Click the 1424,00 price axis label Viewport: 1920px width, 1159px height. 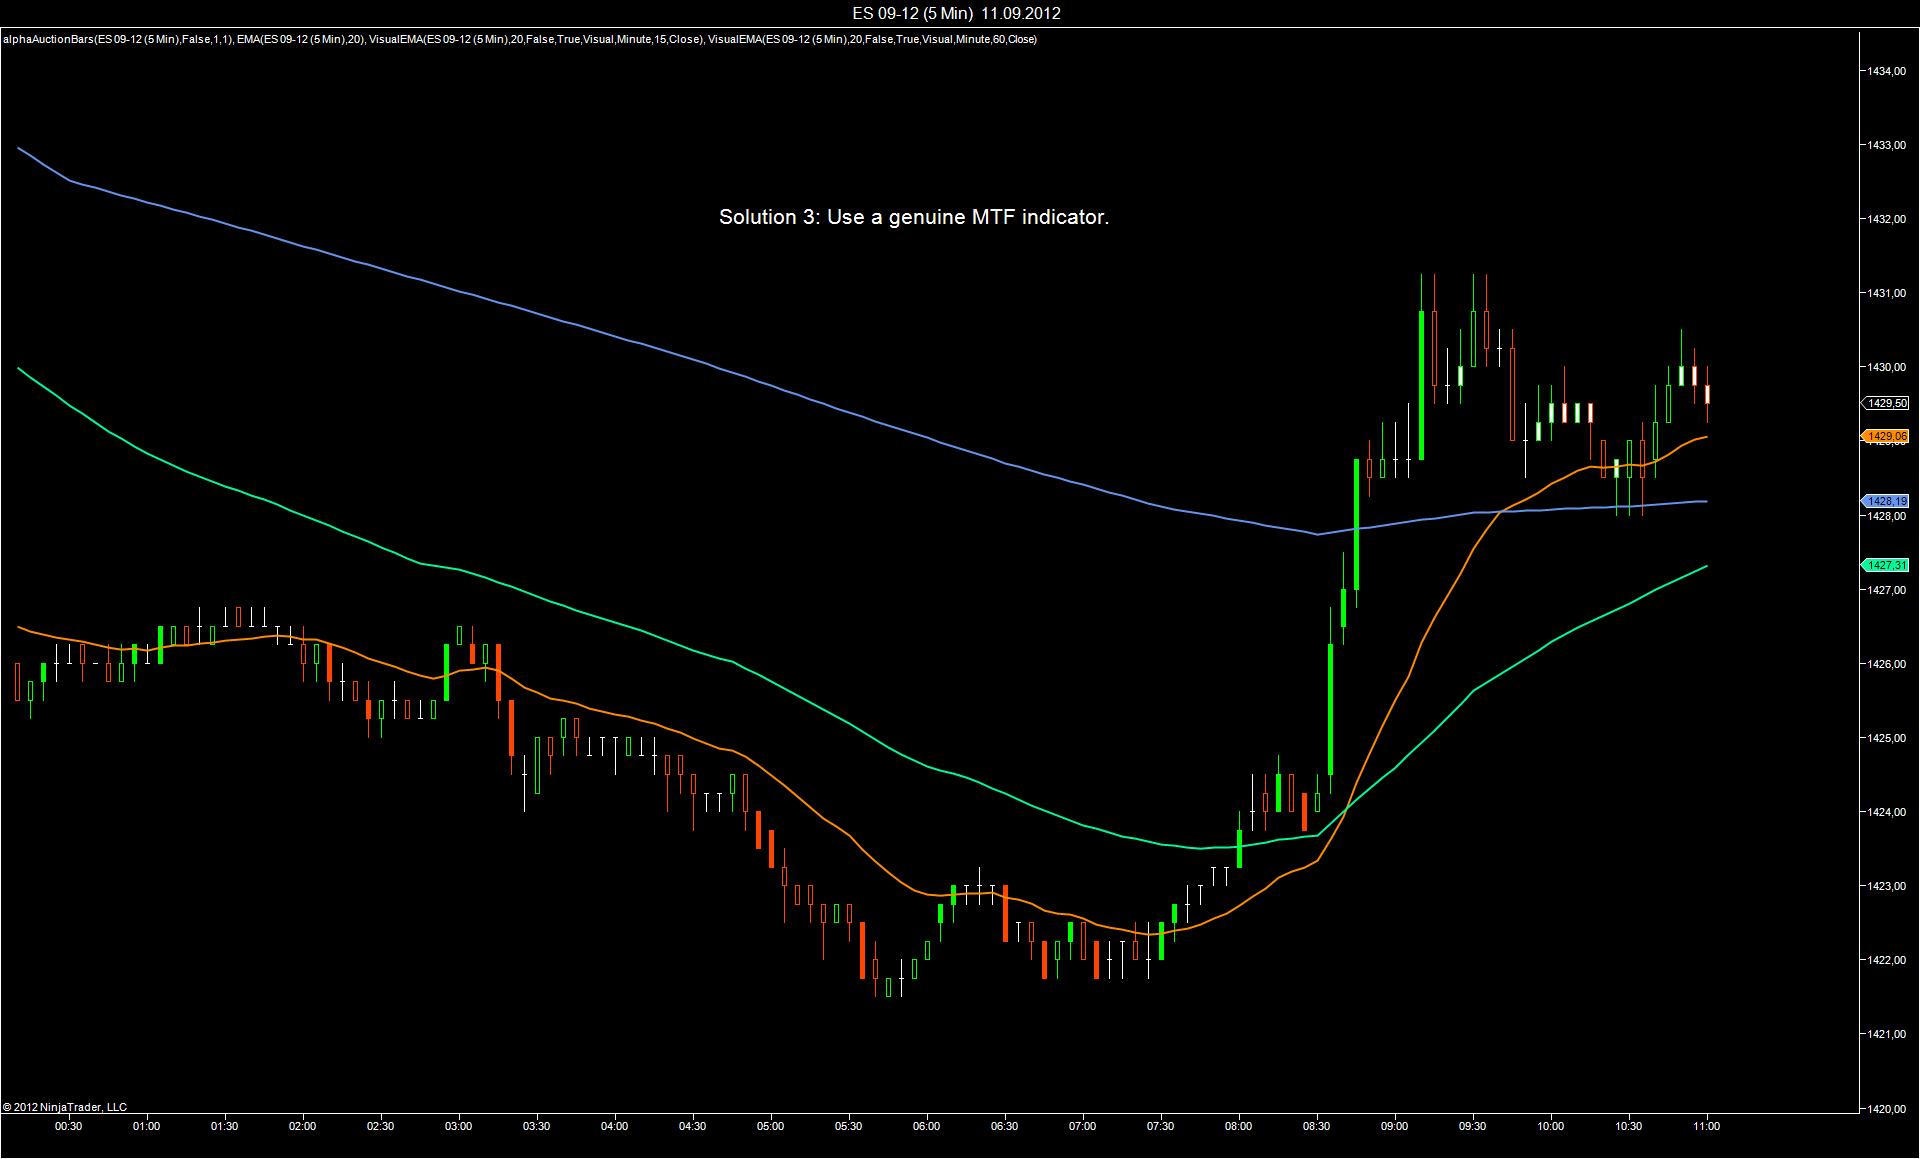click(x=1888, y=812)
